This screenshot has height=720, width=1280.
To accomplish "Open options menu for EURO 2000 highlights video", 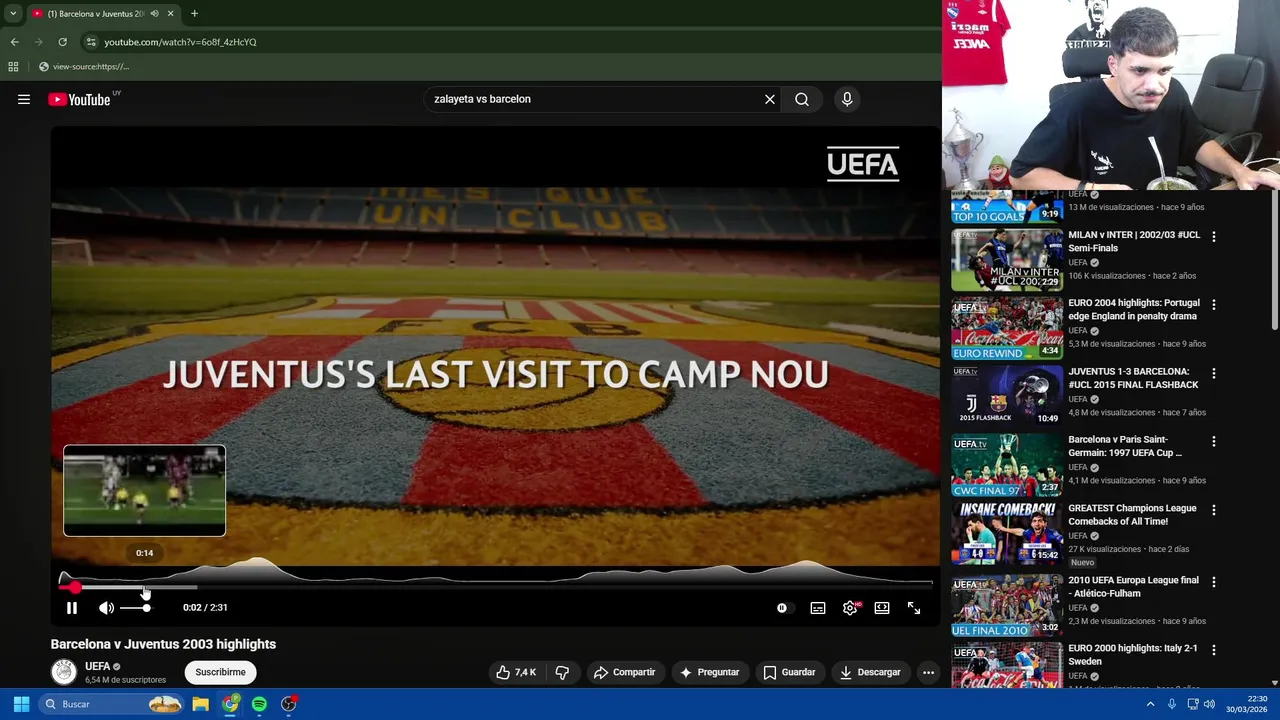I will (x=1214, y=650).
